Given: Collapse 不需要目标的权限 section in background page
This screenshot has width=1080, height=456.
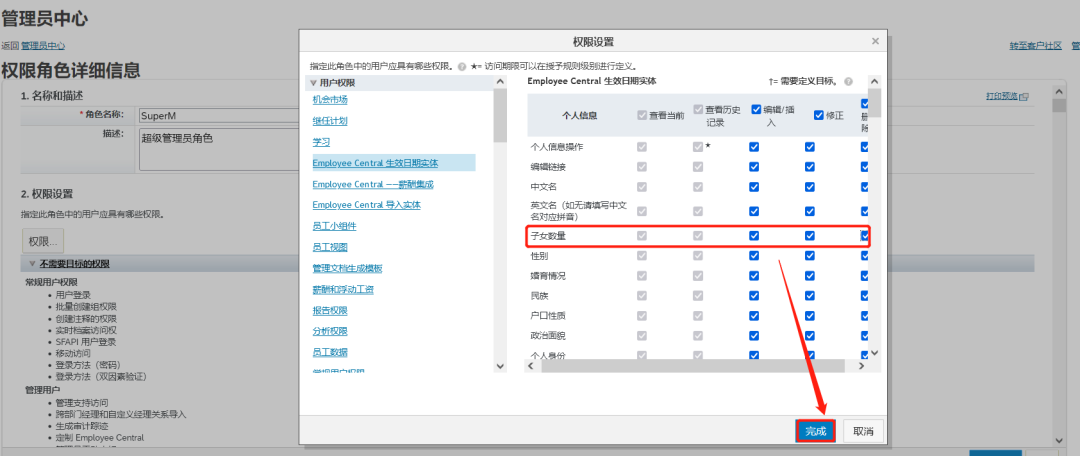Looking at the screenshot, I should (x=32, y=264).
